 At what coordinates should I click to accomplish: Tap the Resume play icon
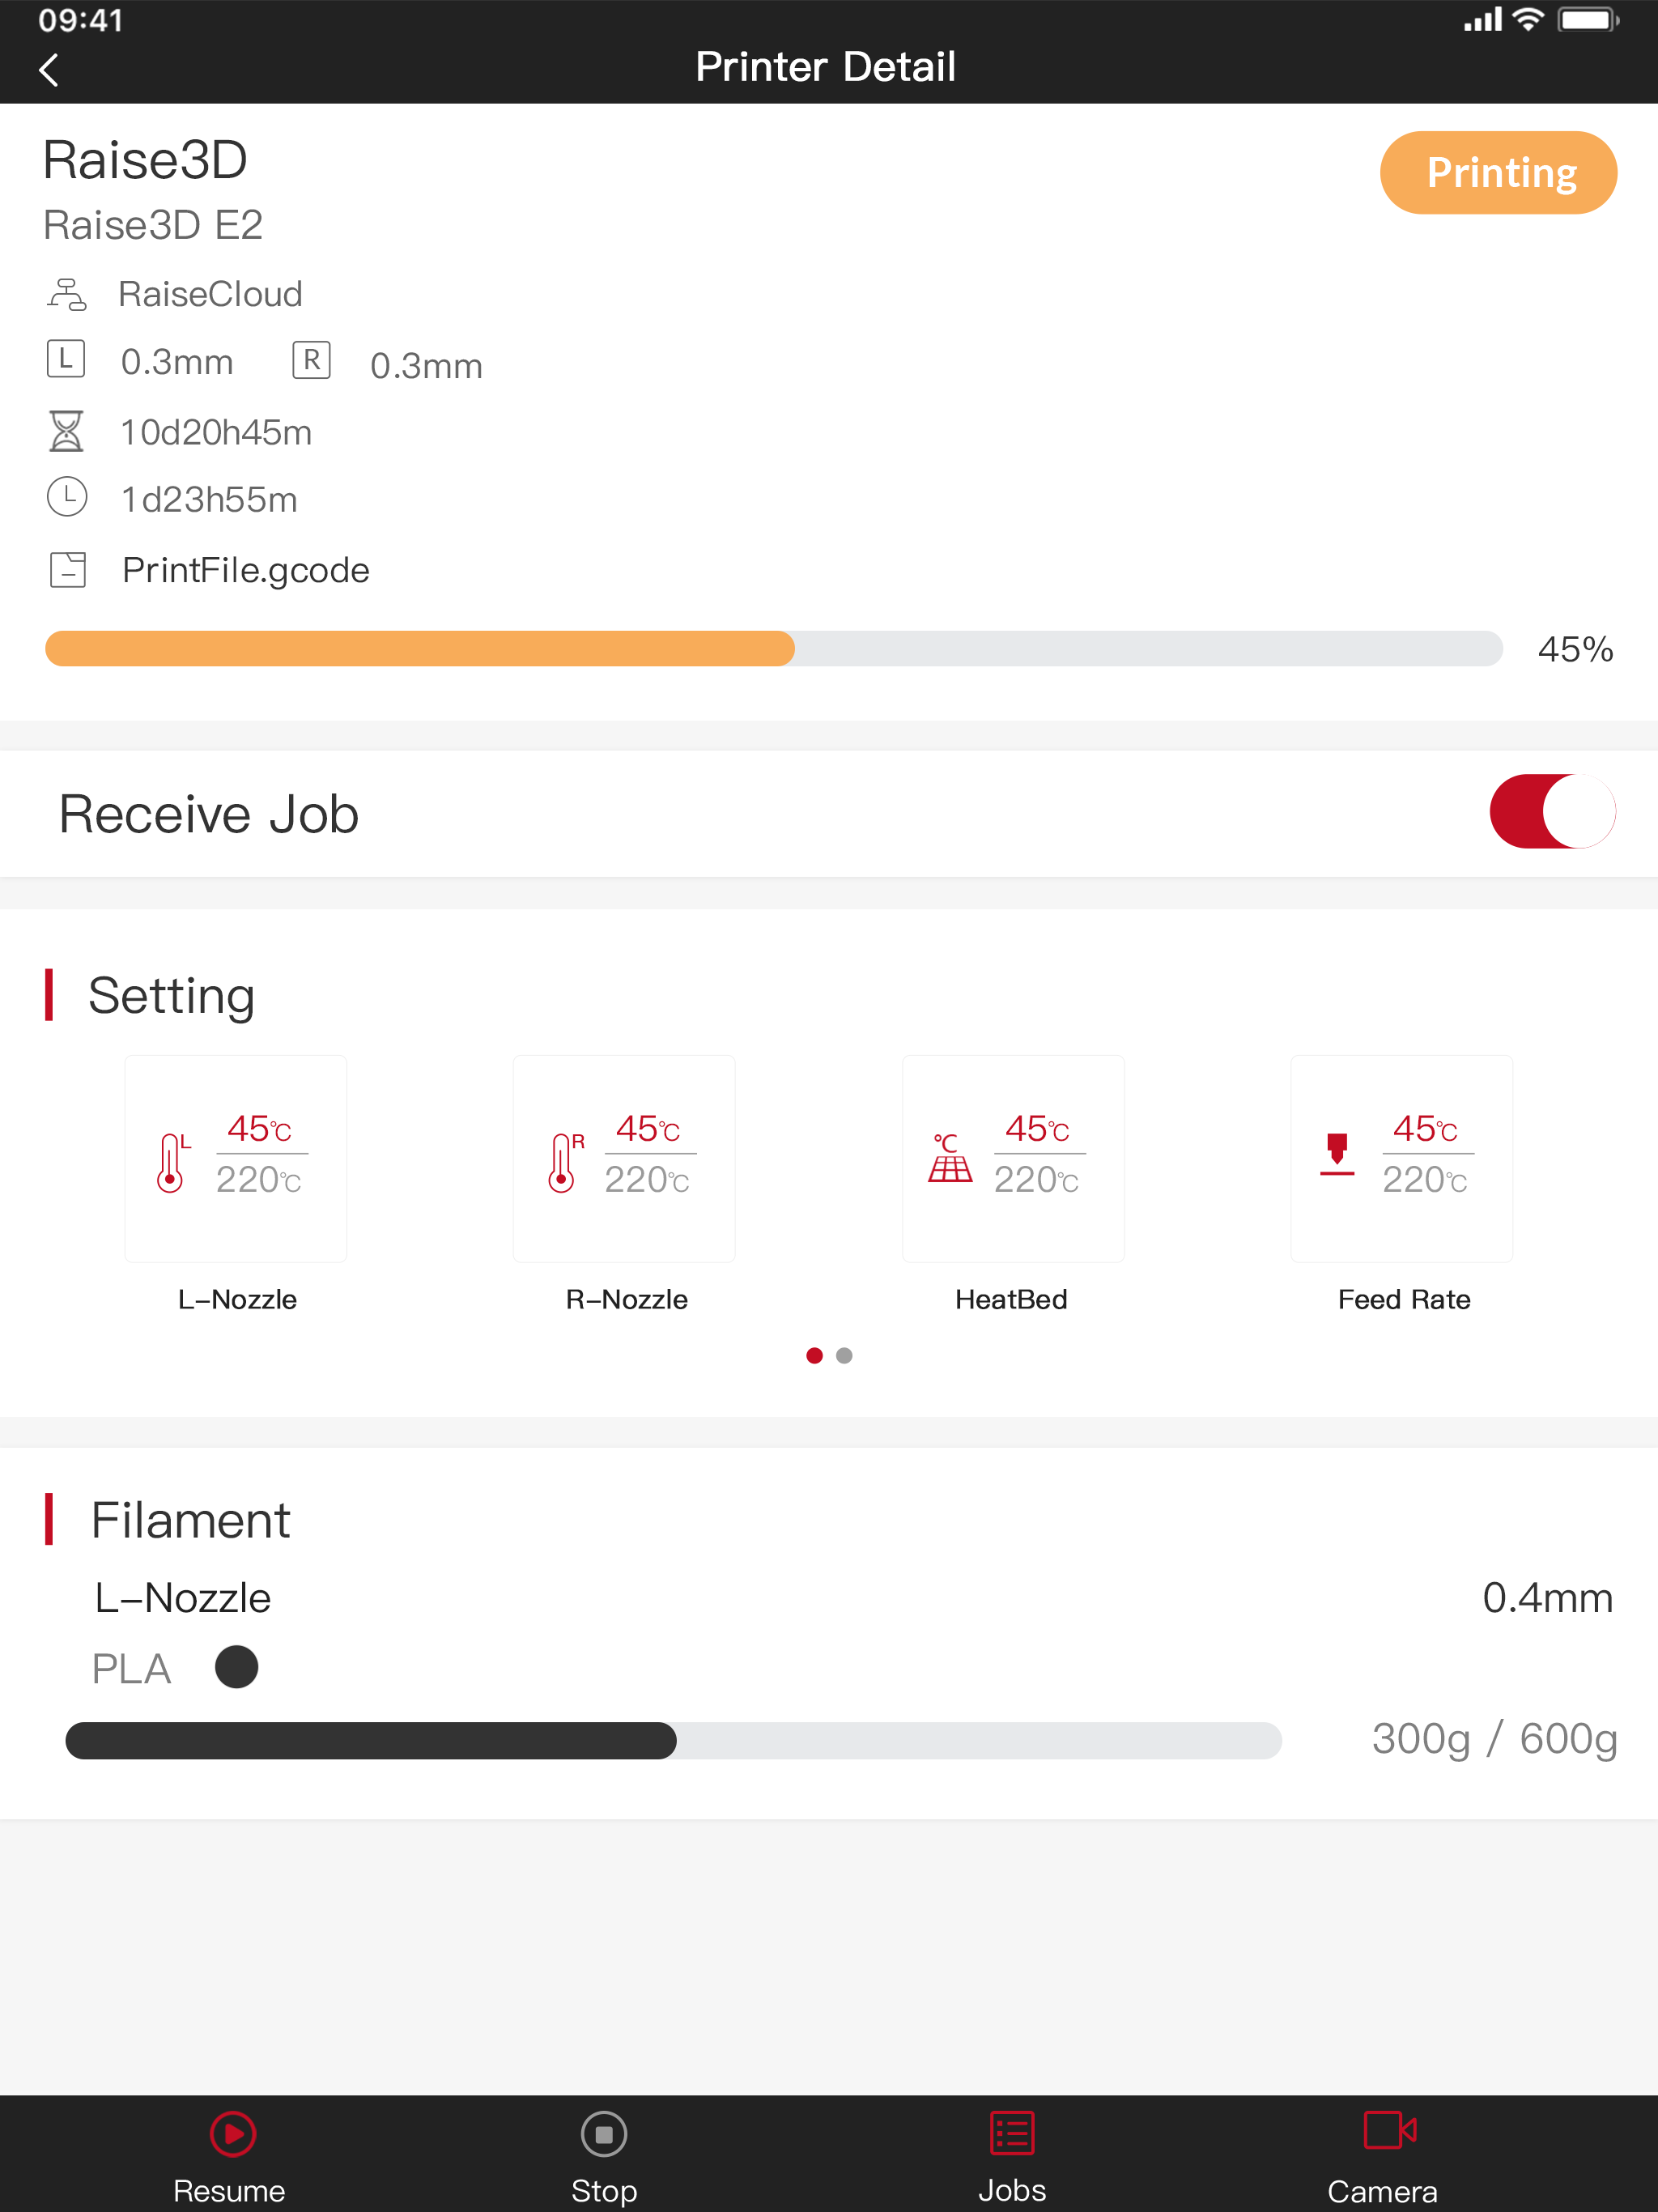point(232,2134)
